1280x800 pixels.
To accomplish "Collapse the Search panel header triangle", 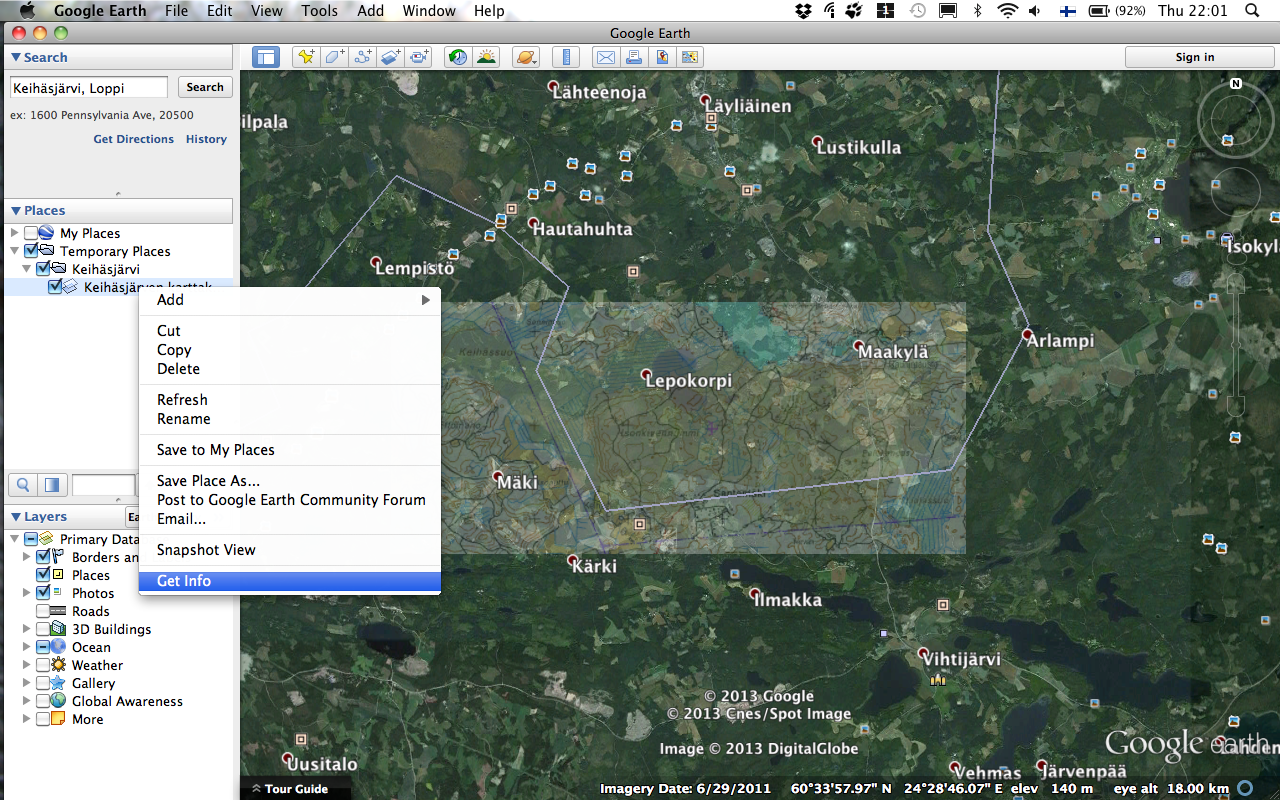I will click(x=16, y=58).
